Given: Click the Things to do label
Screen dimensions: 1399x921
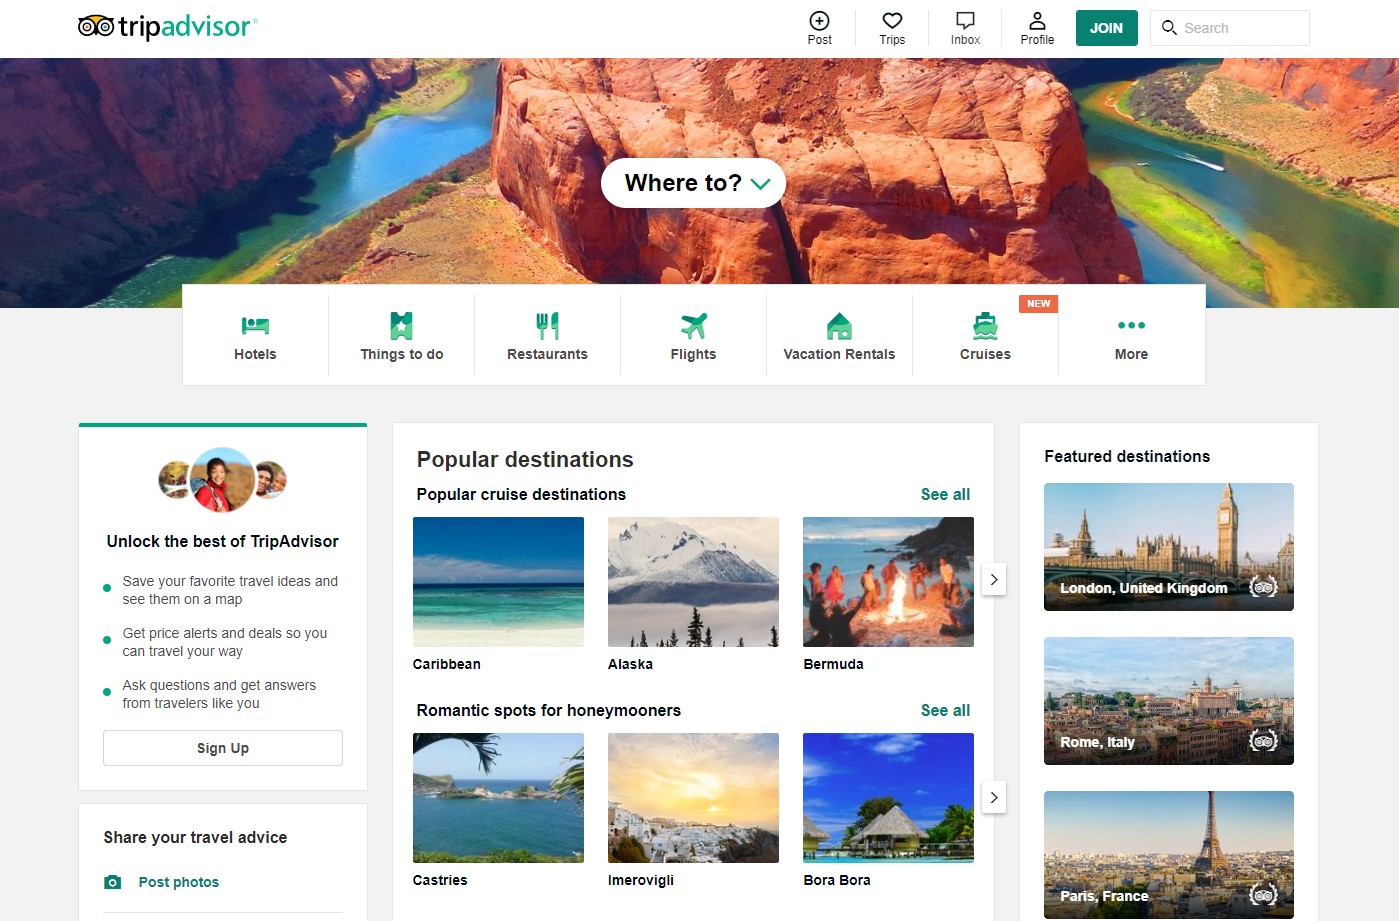Looking at the screenshot, I should [x=401, y=354].
